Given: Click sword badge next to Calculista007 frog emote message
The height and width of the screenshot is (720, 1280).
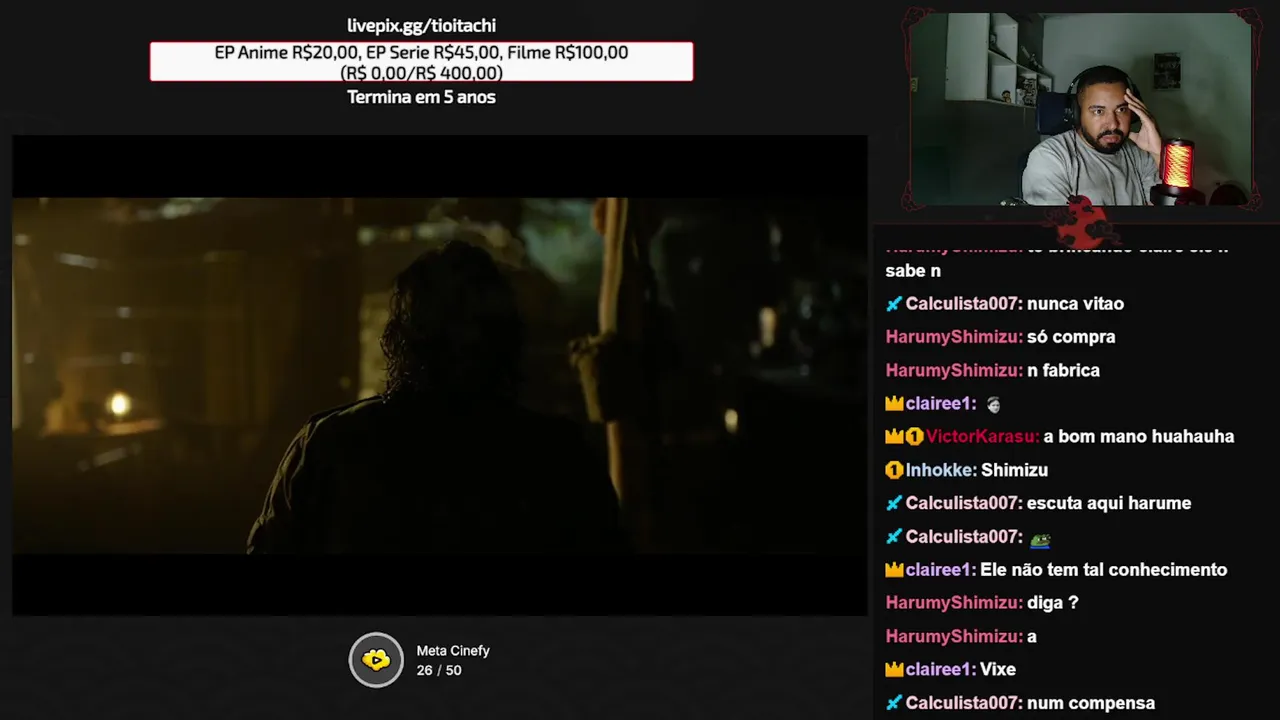Looking at the screenshot, I should coord(894,537).
